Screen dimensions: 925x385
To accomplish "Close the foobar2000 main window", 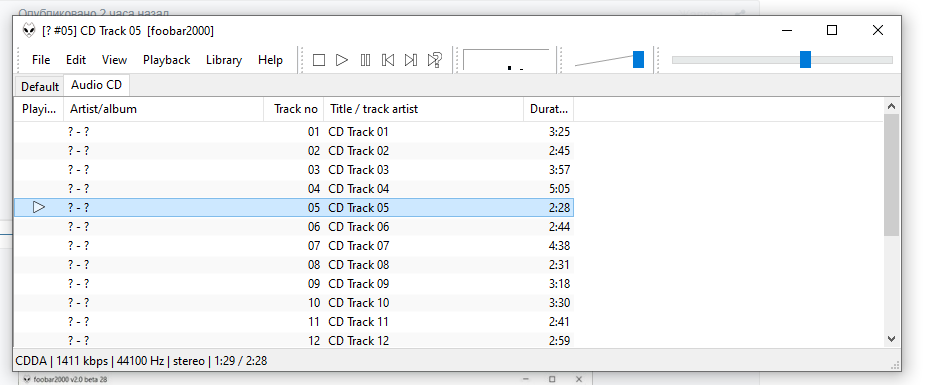I will (x=878, y=30).
